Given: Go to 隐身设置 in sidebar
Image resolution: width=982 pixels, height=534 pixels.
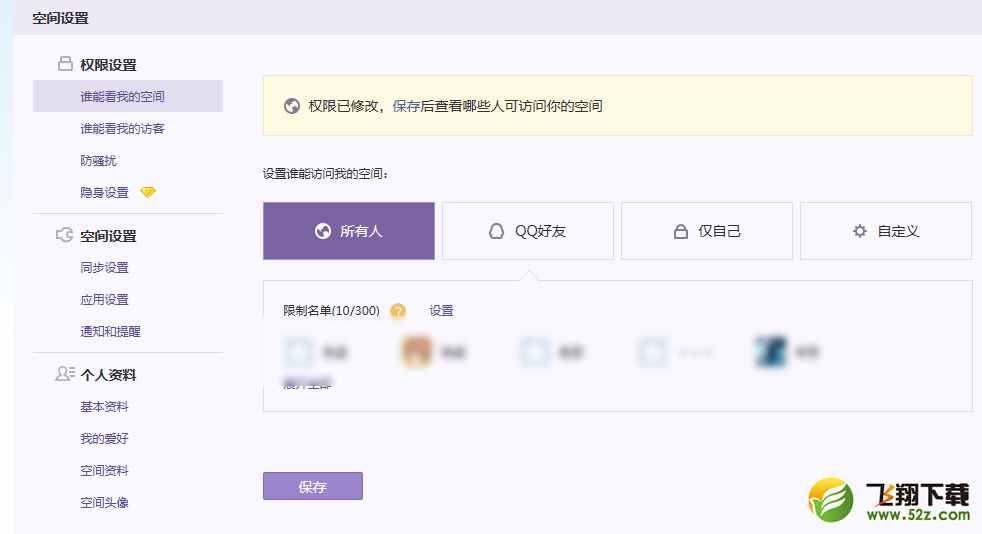Looking at the screenshot, I should pos(105,192).
